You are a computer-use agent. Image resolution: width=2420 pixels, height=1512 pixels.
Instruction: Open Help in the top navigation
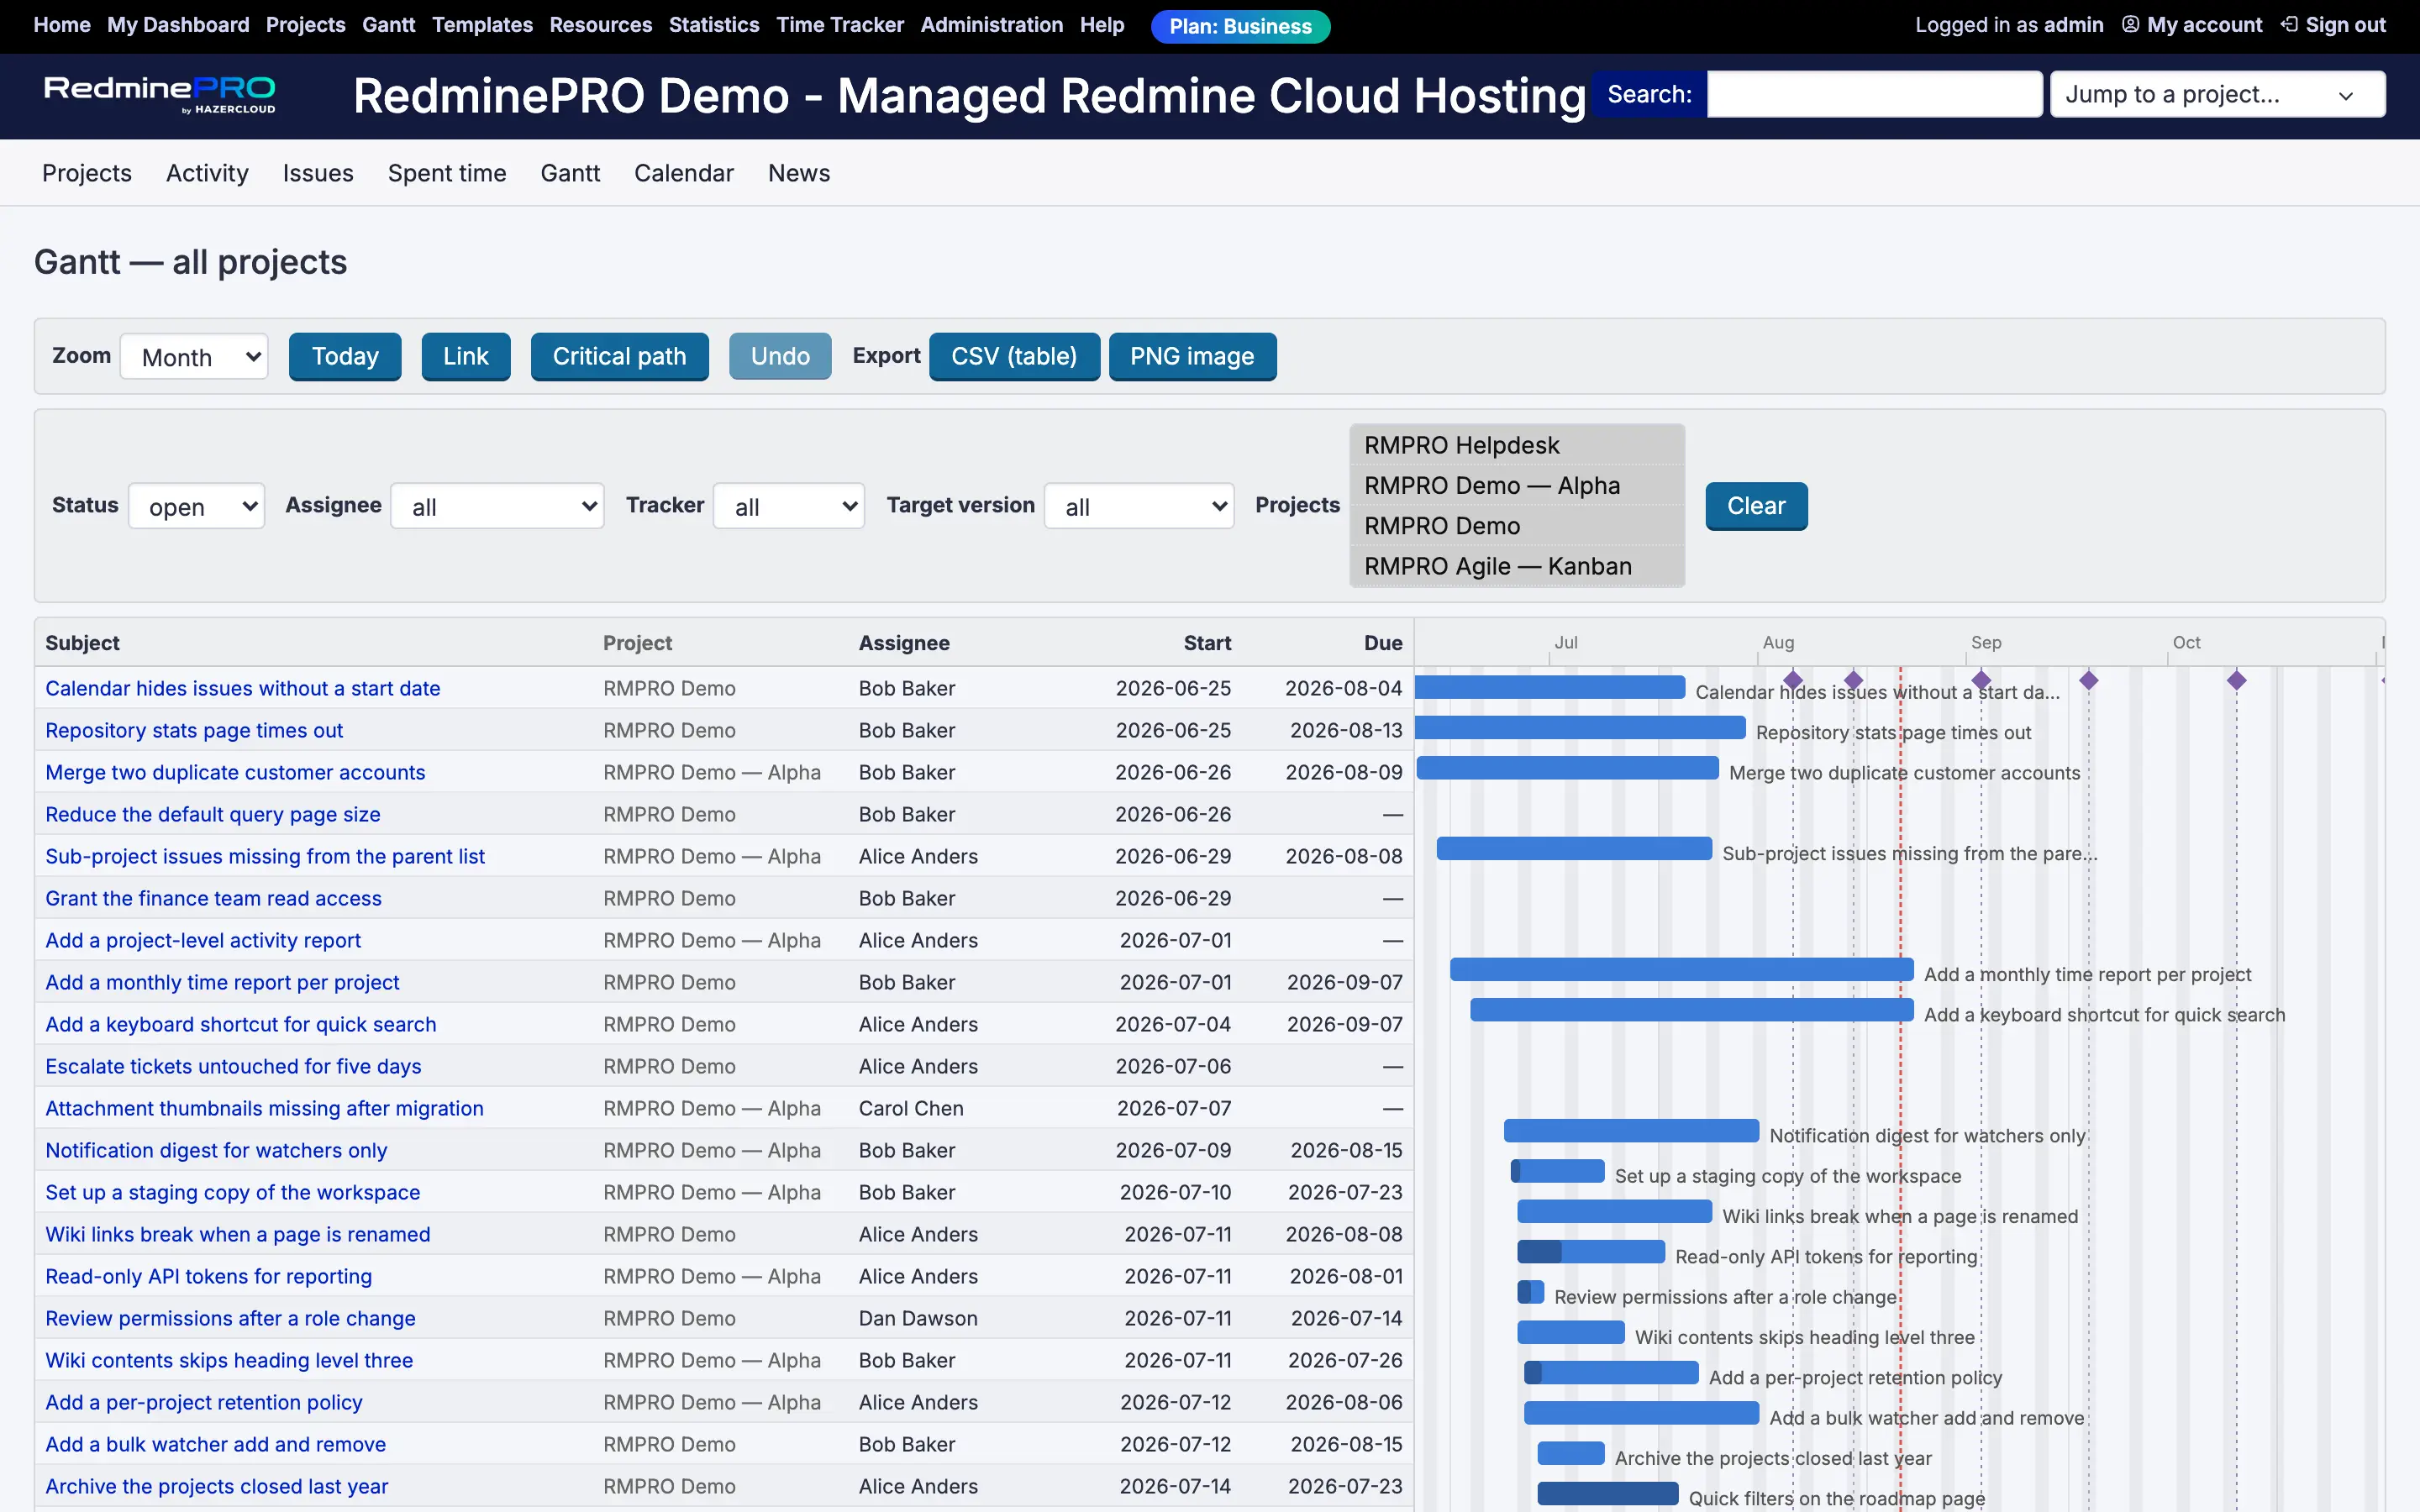[1102, 25]
